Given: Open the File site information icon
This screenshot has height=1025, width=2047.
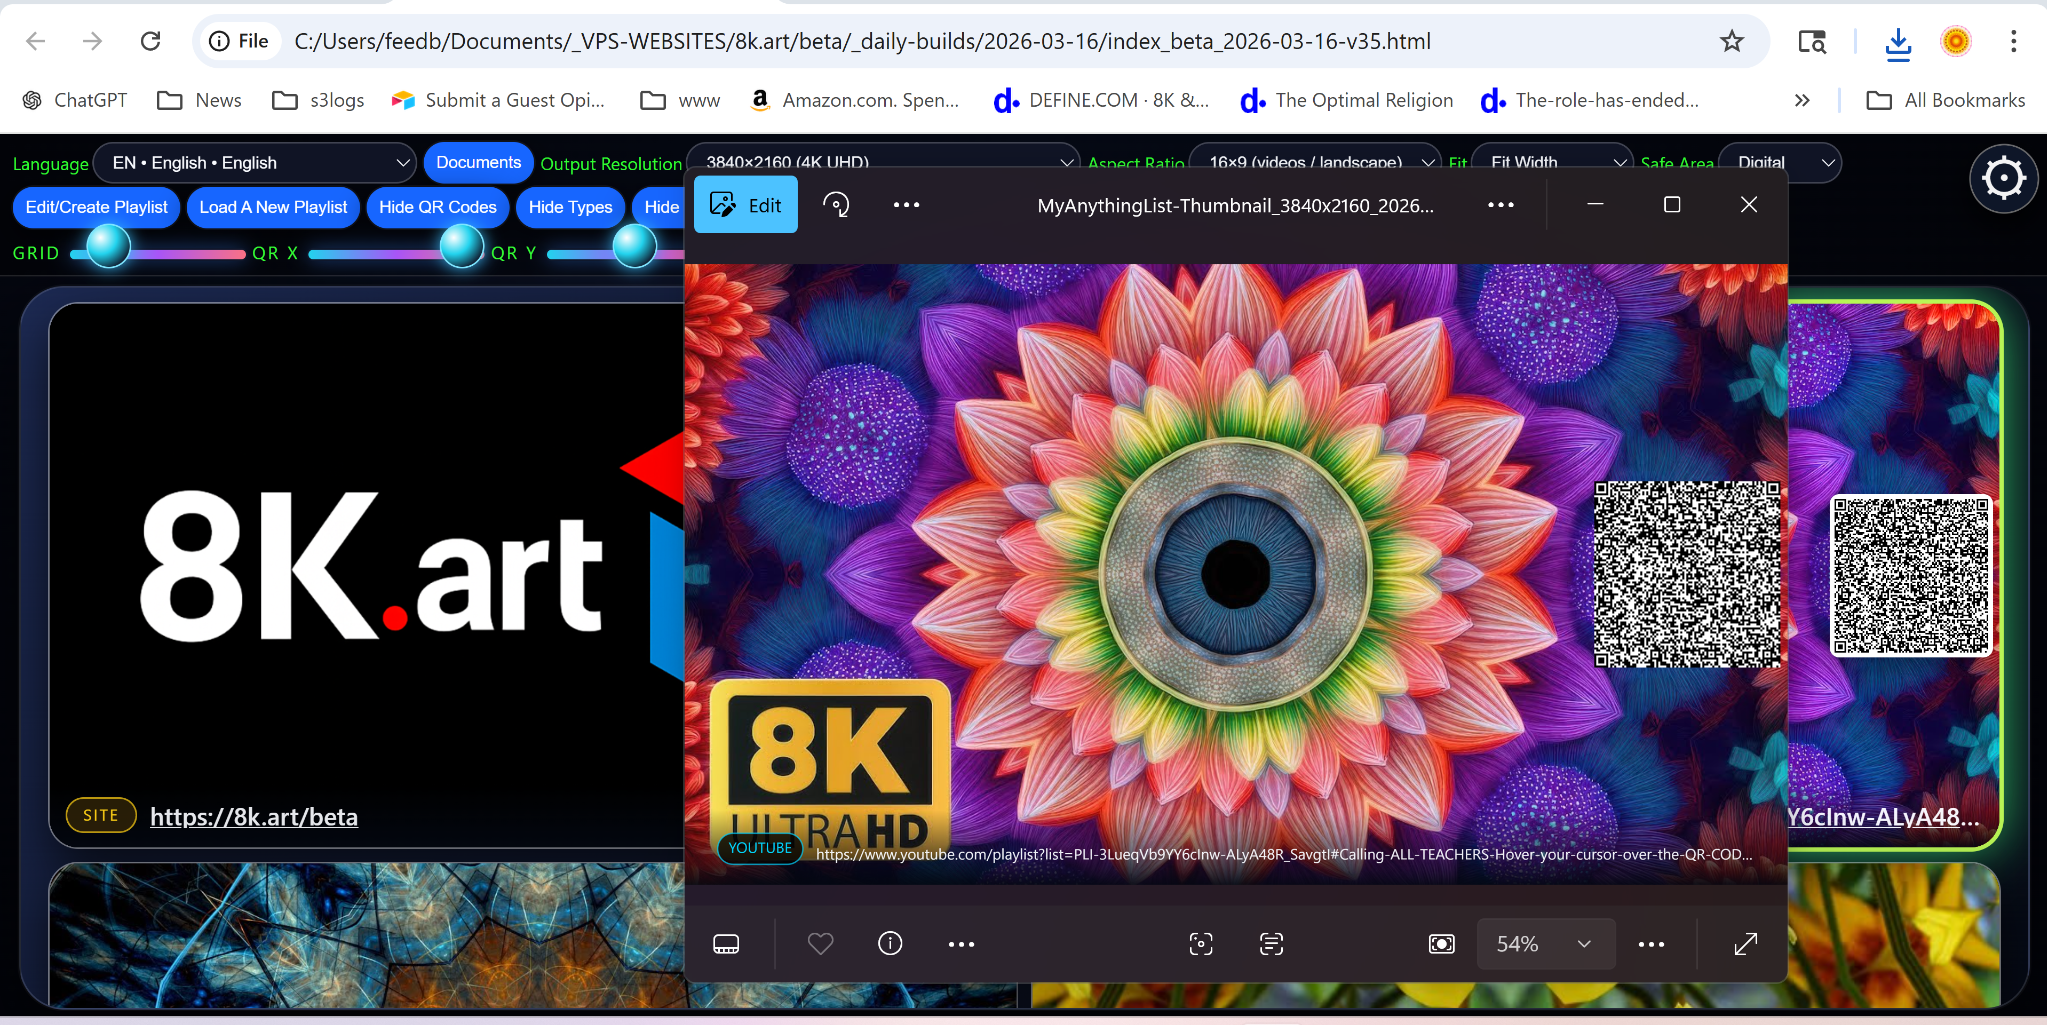Looking at the screenshot, I should click(238, 41).
